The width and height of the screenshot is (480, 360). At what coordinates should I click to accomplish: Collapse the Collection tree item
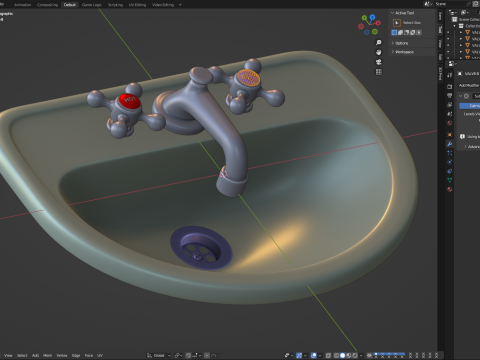click(x=454, y=26)
